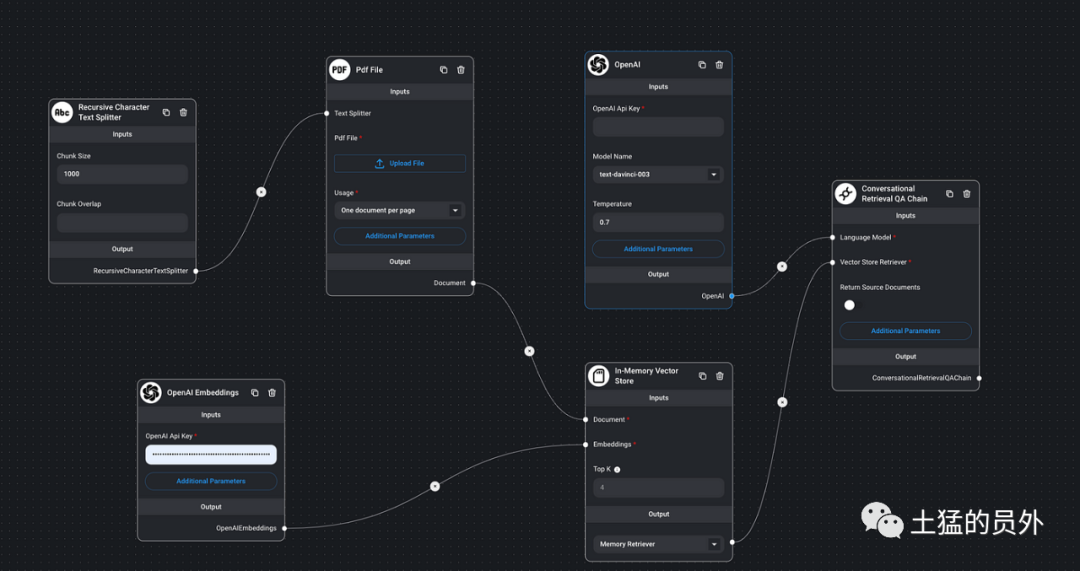The width and height of the screenshot is (1080, 571).
Task: Remove the edge between Text Splitter and Pdf File
Action: (261, 192)
